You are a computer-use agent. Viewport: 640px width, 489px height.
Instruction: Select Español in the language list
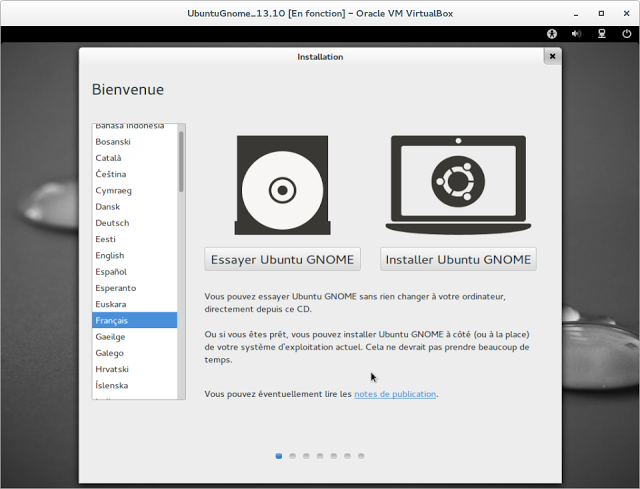135,272
